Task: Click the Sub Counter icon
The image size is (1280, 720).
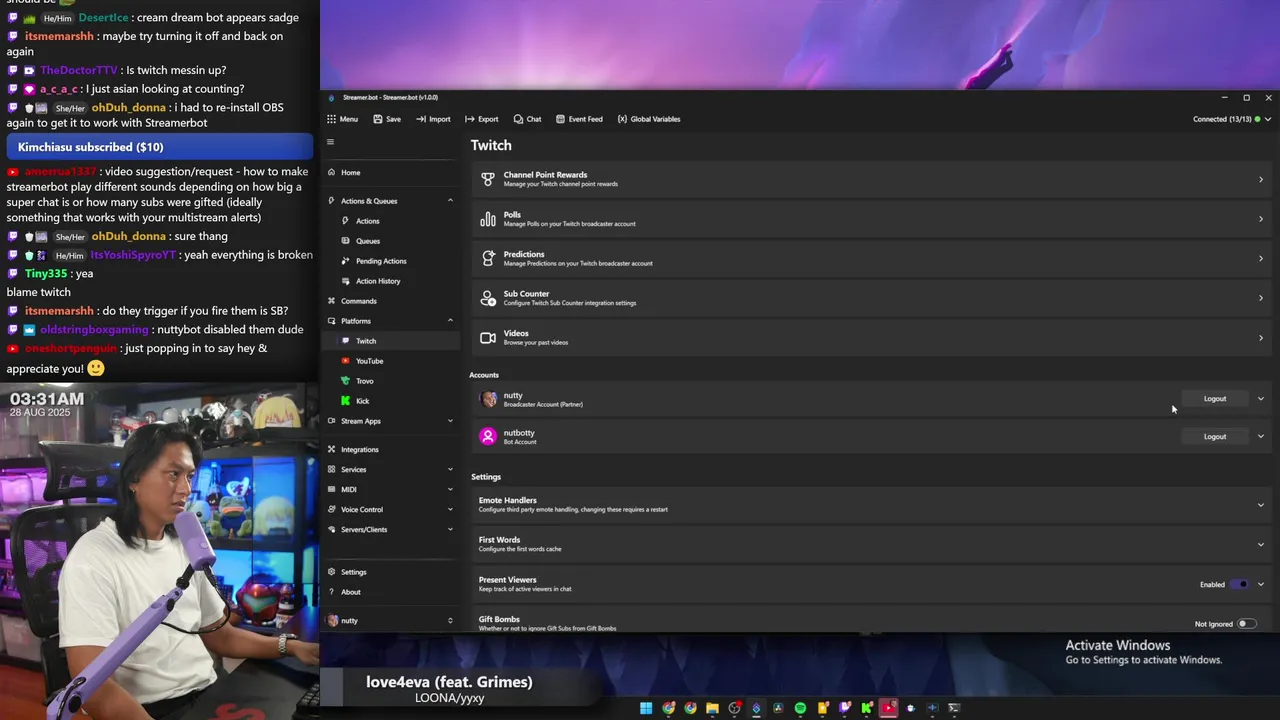Action: click(x=488, y=298)
